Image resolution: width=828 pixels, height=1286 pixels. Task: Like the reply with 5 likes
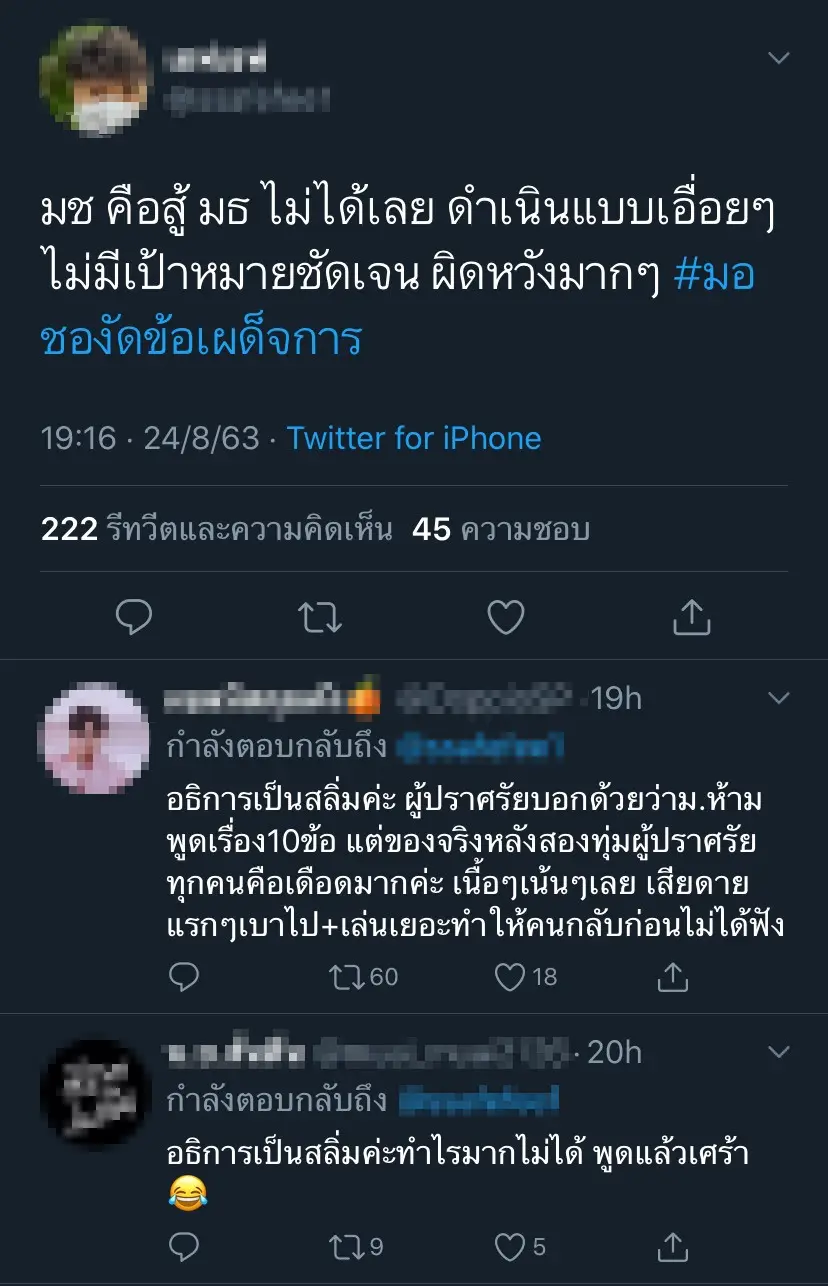[511, 1246]
